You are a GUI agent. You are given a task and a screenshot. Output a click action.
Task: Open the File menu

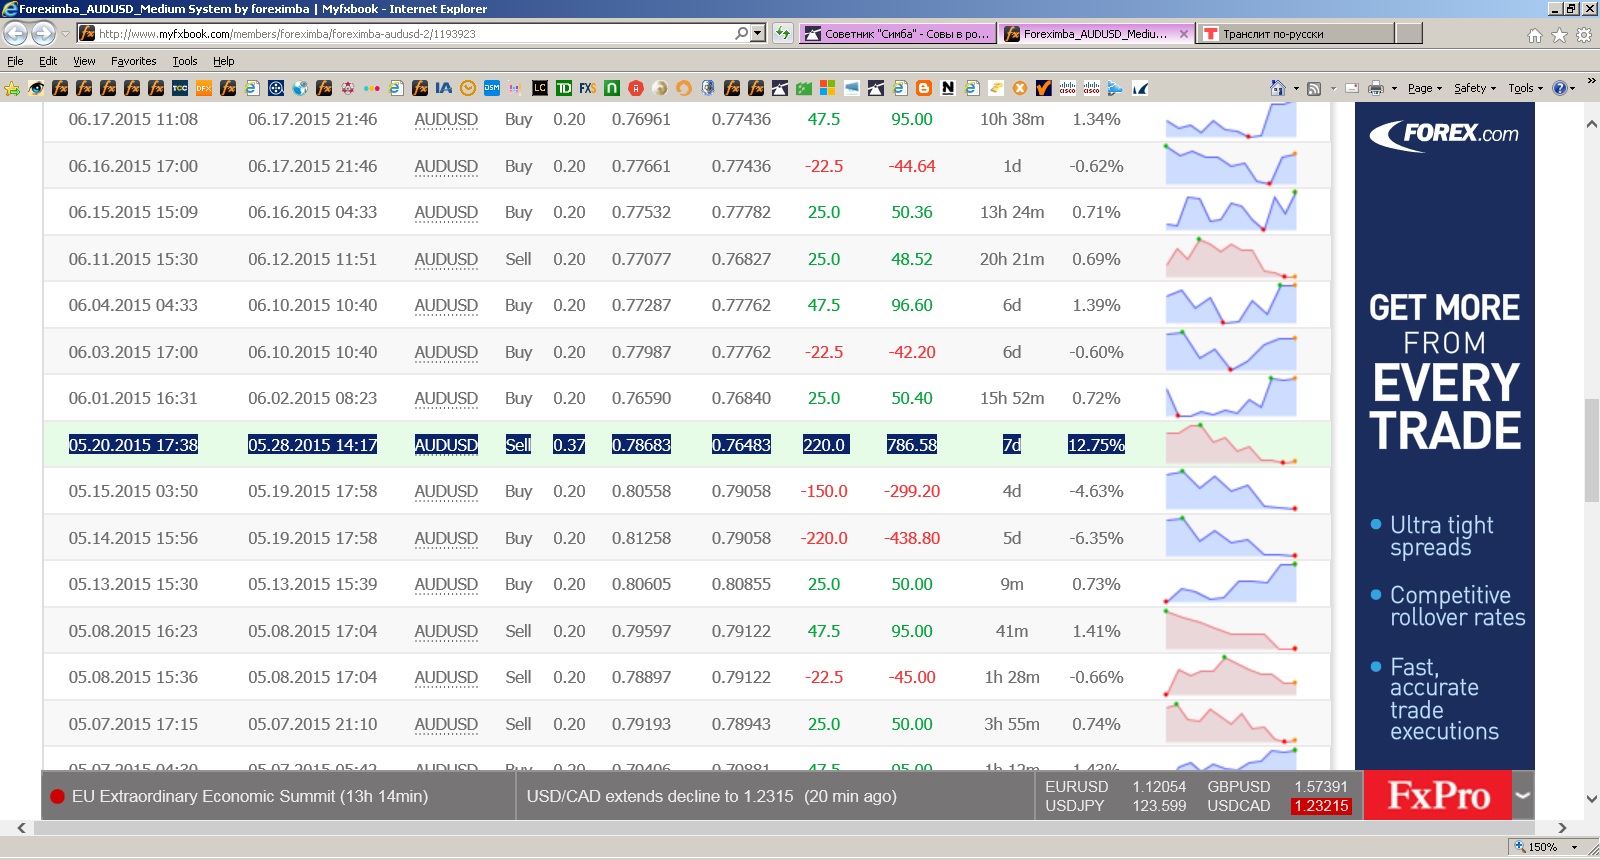pos(15,61)
